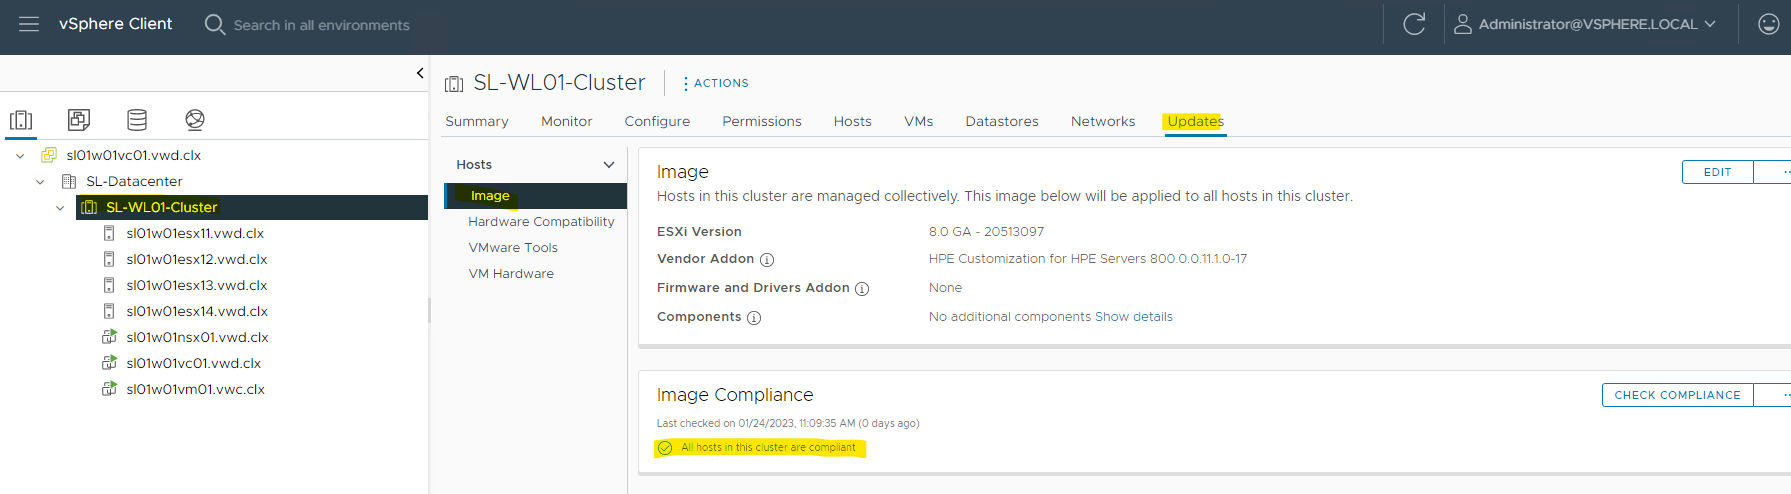Viewport: 1791px width, 494px height.
Task: Click the SL-Datacenter datacenter icon
Action: [x=69, y=181]
